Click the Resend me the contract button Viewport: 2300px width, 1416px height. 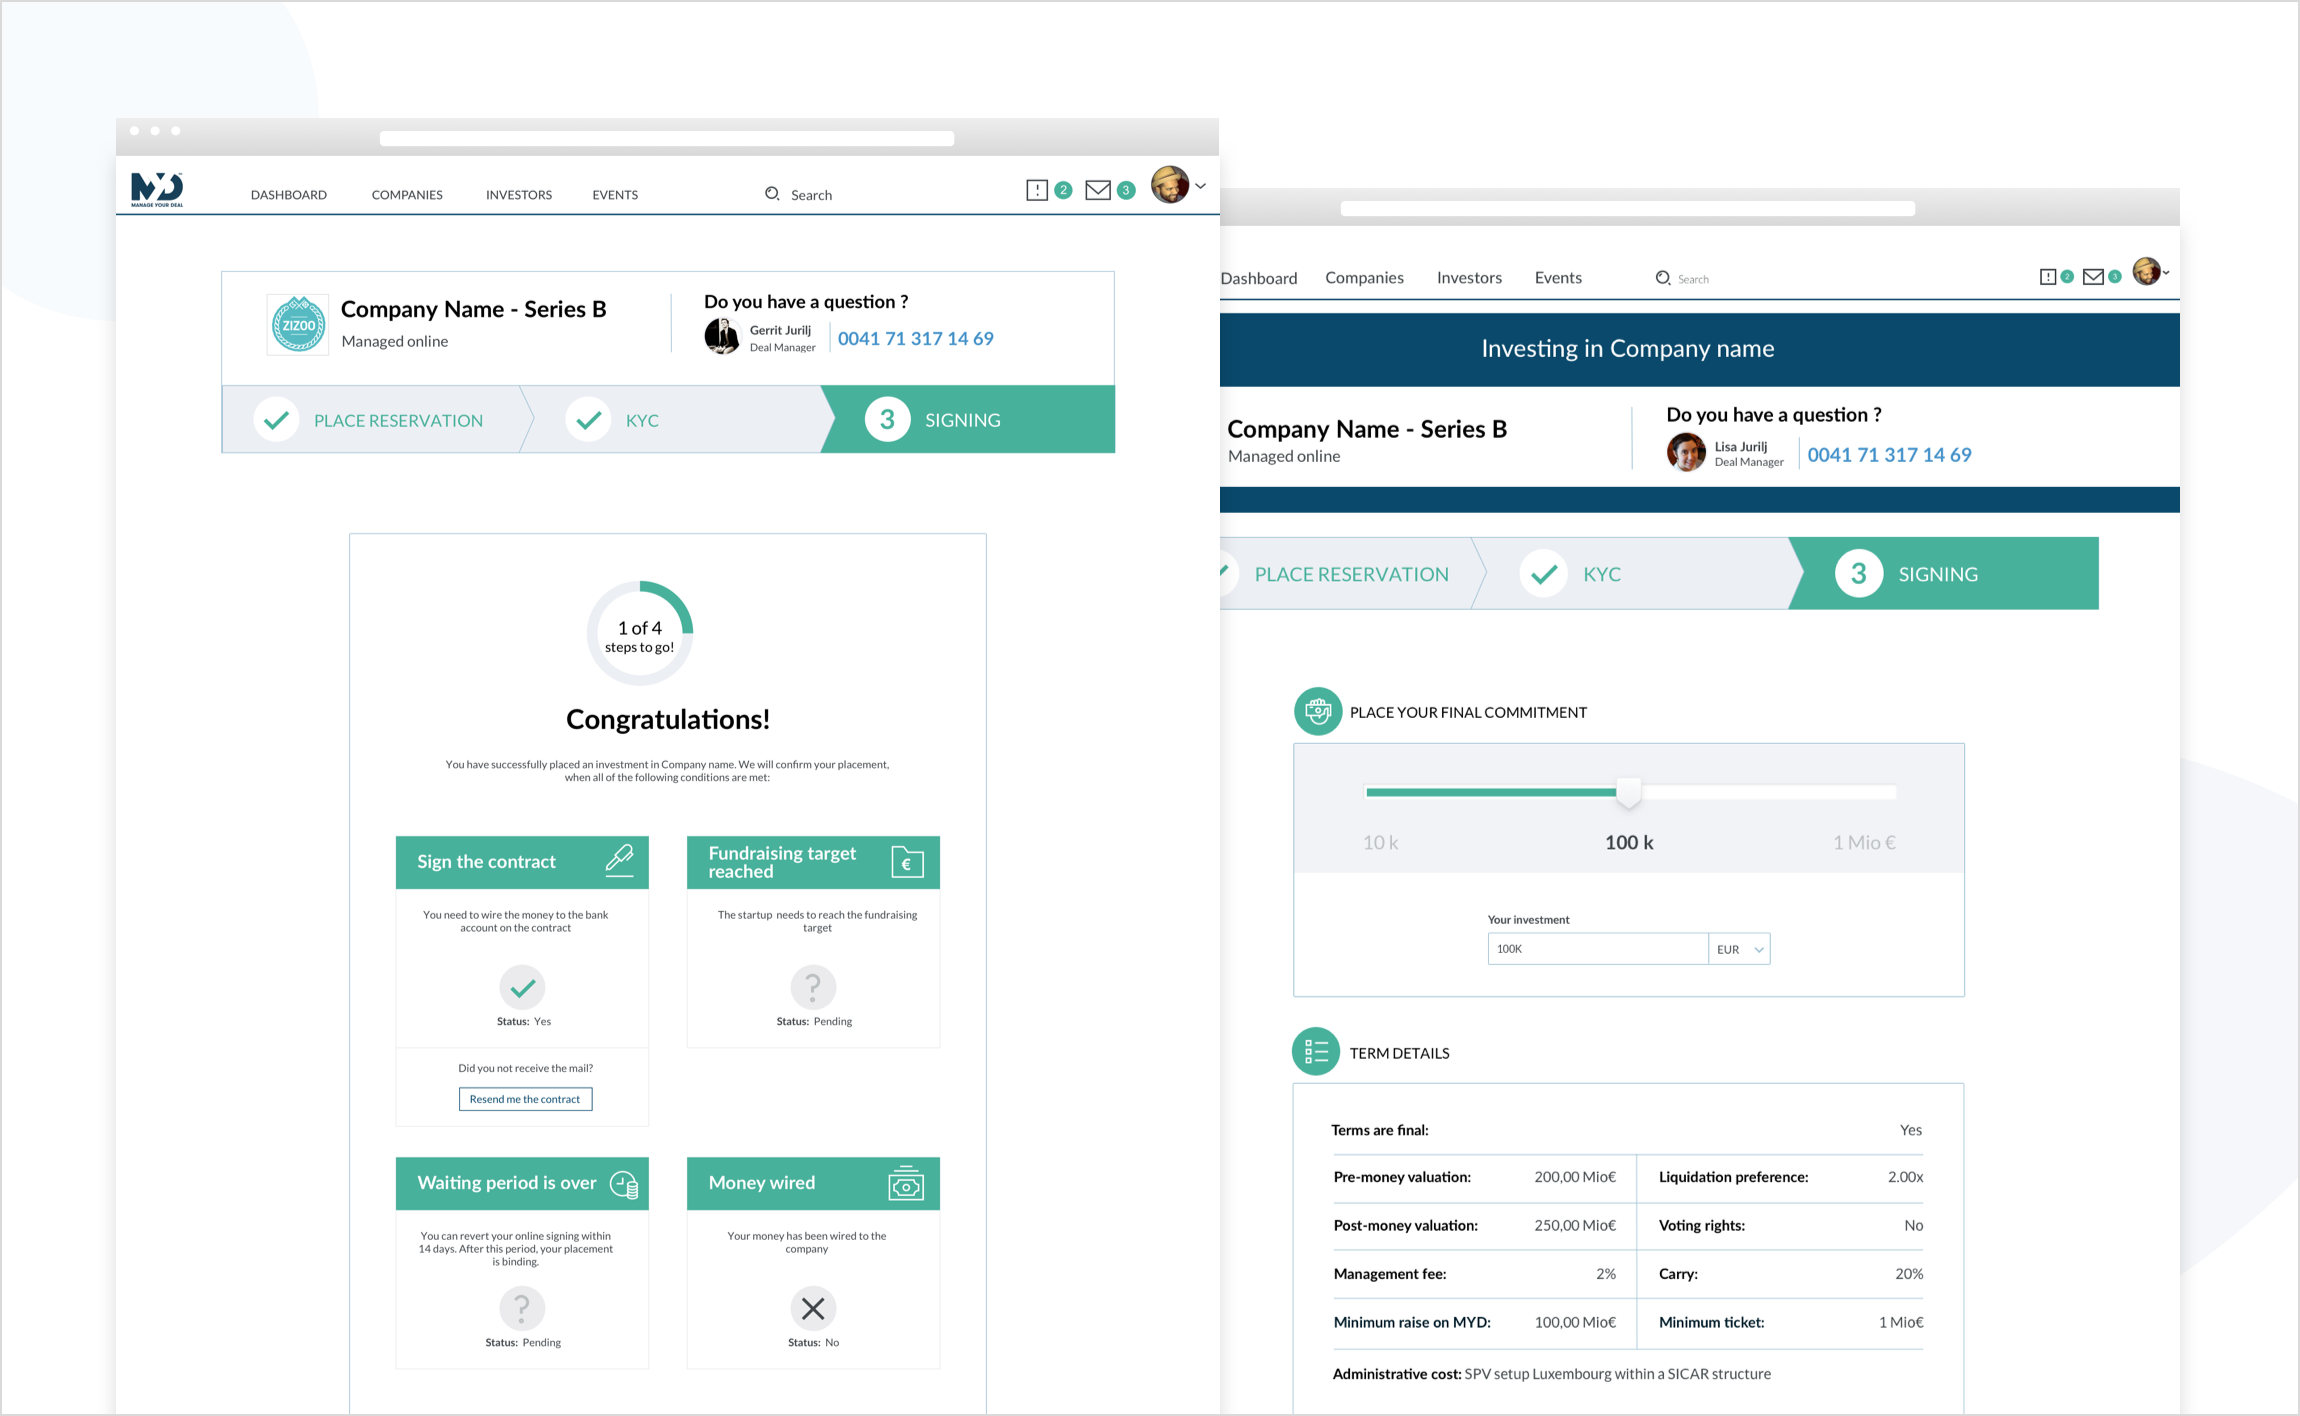click(527, 1097)
